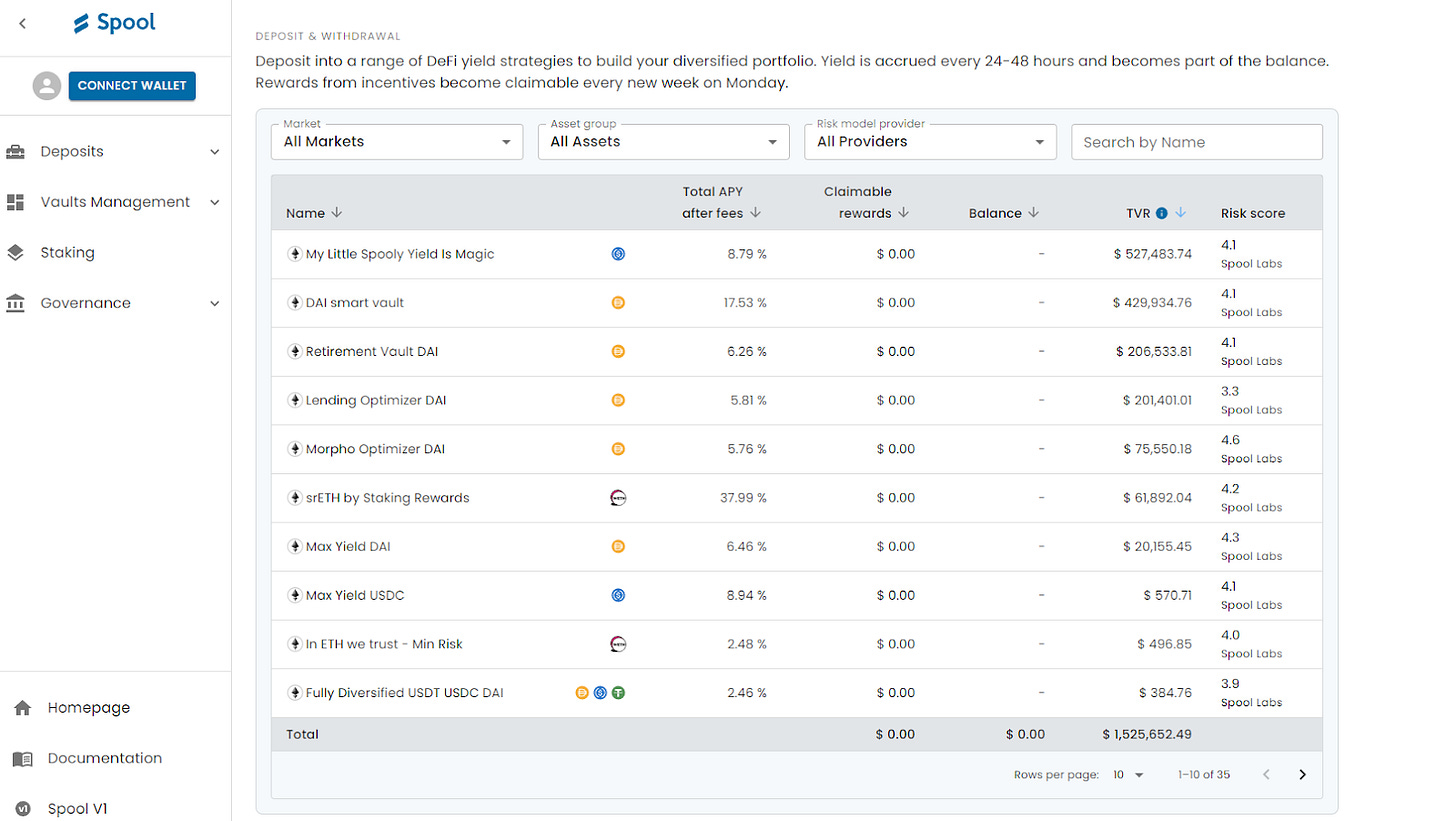Click the user avatar icon

pyautogui.click(x=46, y=86)
